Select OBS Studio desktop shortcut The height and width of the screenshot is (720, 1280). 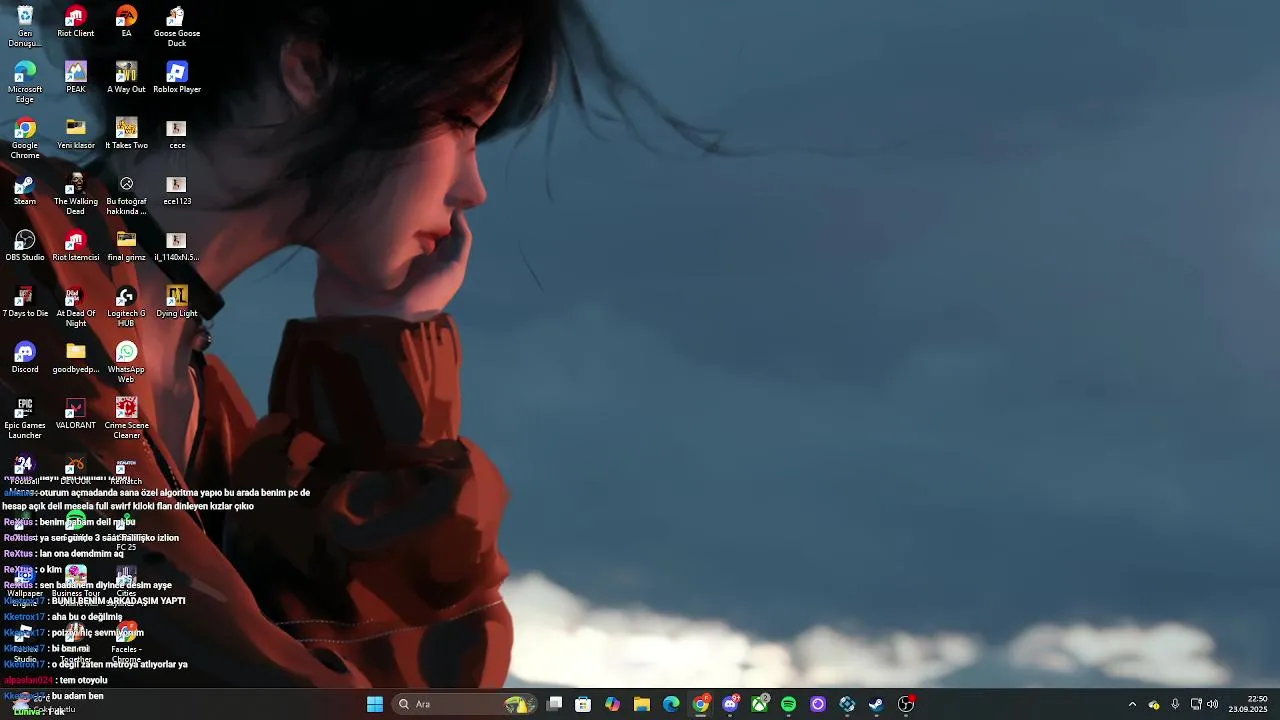click(x=25, y=246)
